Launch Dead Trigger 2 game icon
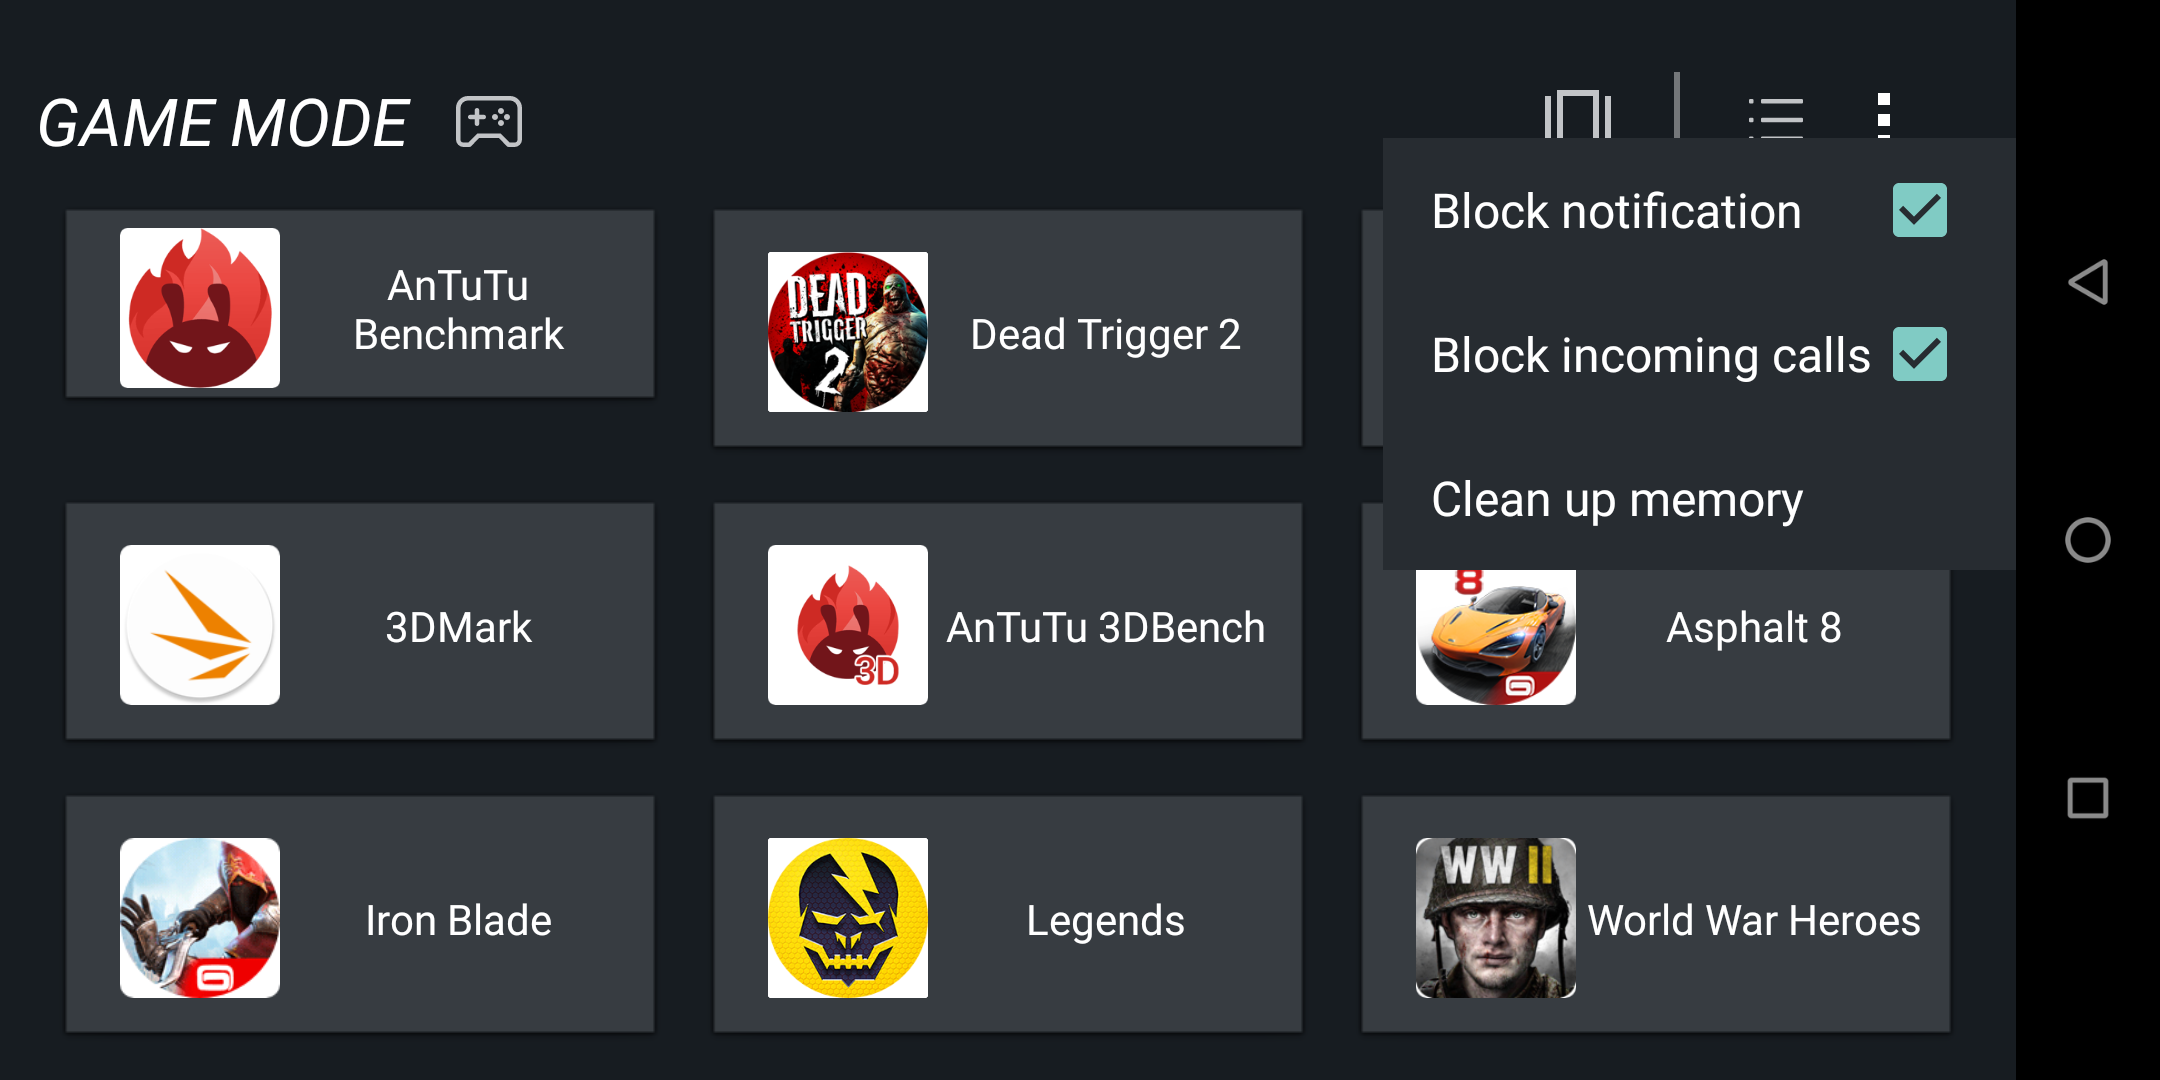 847,332
